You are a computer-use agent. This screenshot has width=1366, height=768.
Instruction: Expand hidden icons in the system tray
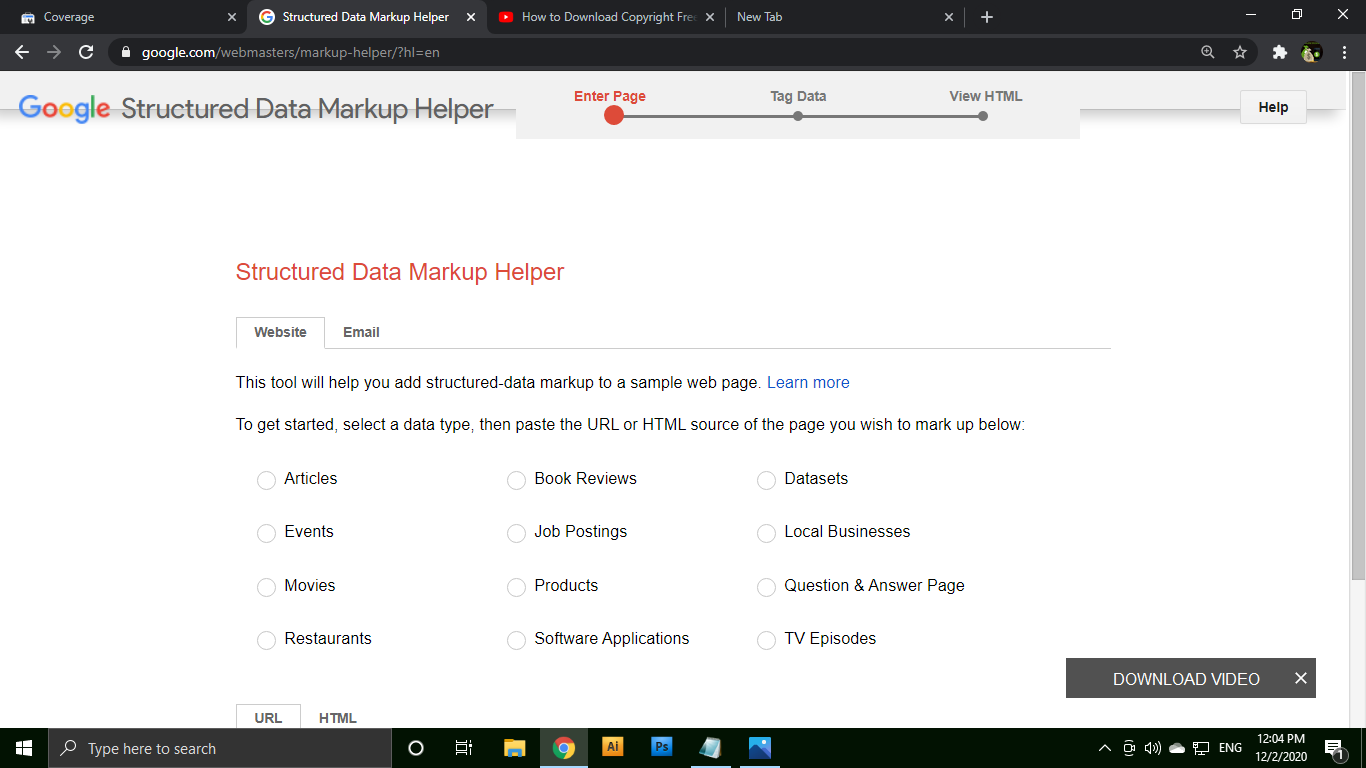tap(1103, 747)
